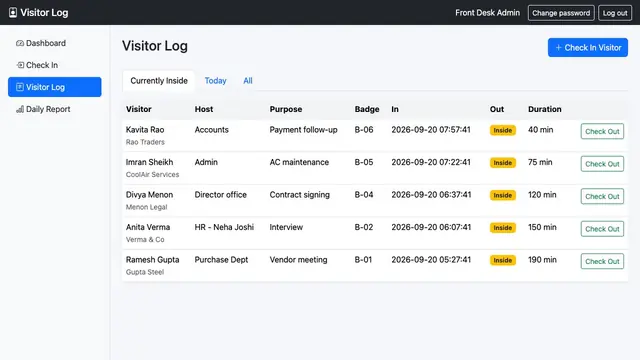Click badge number B-05

364,162
